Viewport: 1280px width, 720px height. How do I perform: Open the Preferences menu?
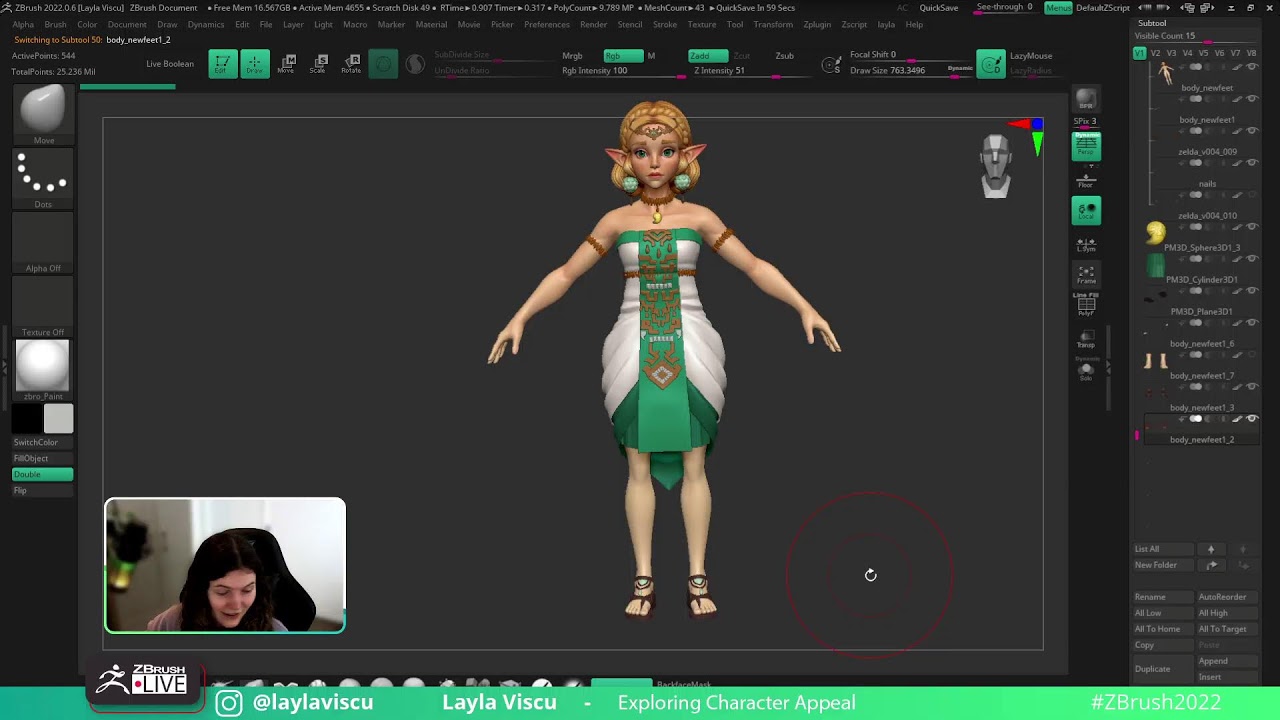547,24
